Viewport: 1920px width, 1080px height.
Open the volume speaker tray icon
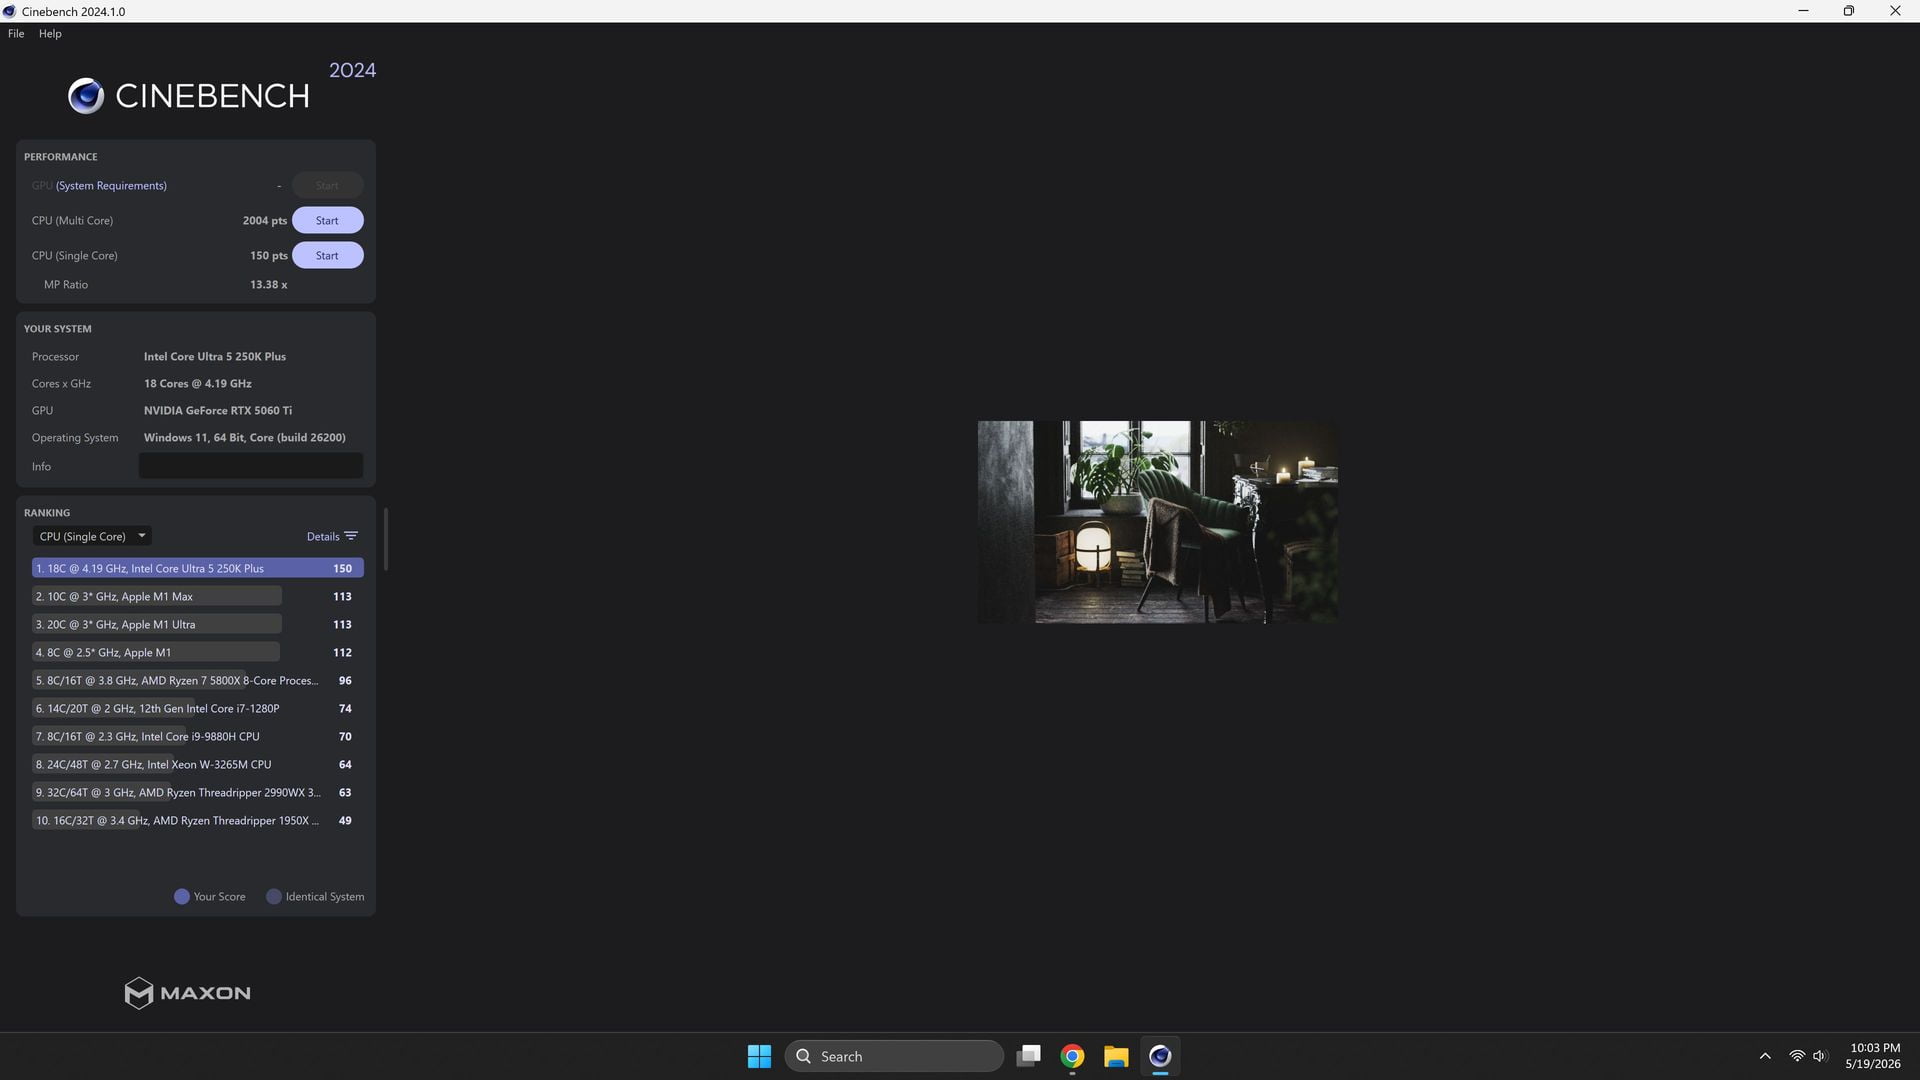(x=1820, y=1056)
